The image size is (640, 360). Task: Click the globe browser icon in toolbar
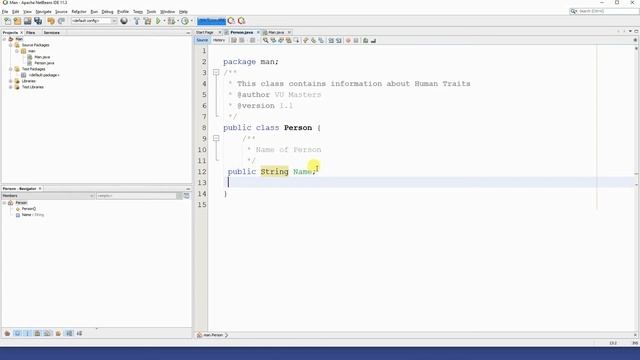point(124,21)
